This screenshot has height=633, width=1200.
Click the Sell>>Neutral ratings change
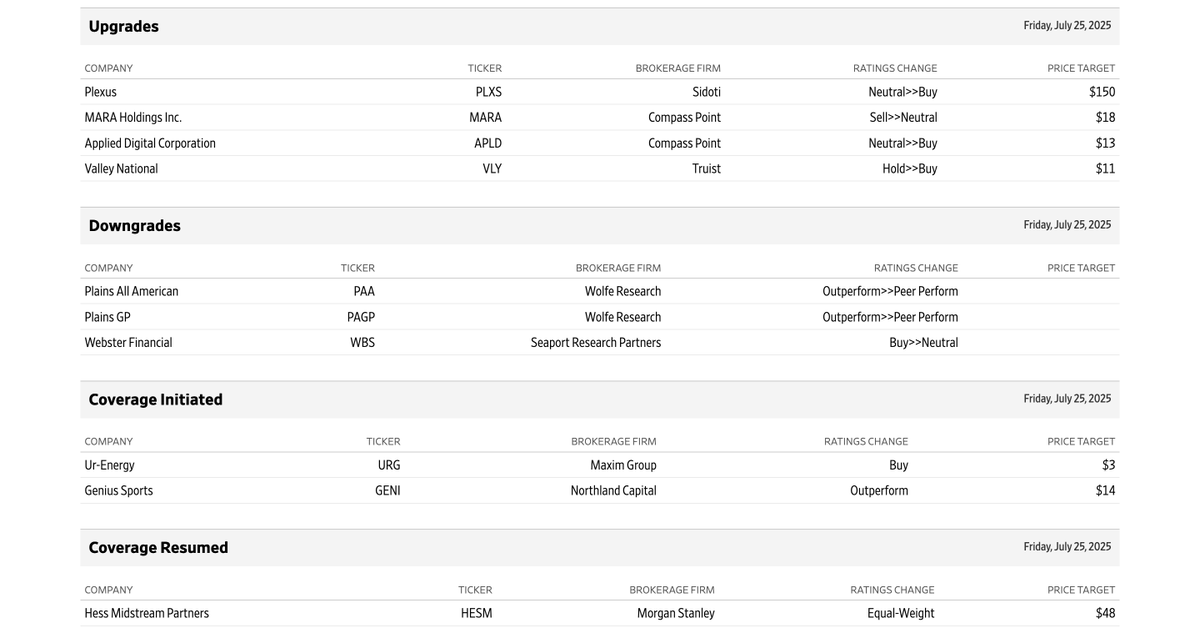tap(904, 118)
